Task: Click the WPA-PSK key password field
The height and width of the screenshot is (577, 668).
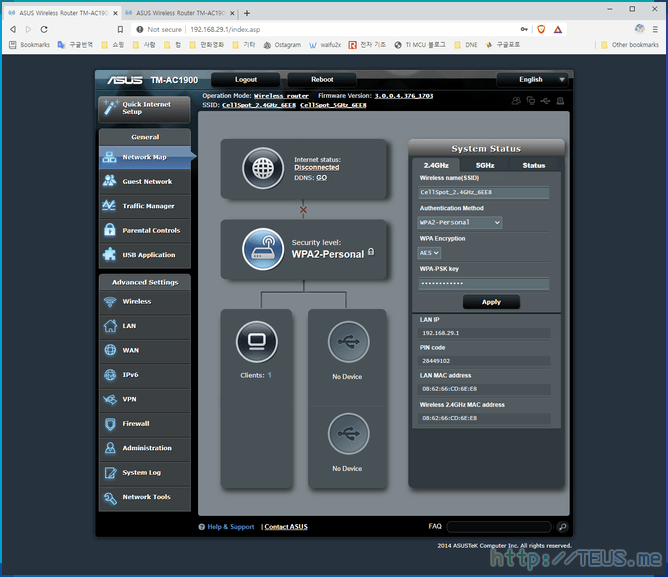Action: pos(484,284)
